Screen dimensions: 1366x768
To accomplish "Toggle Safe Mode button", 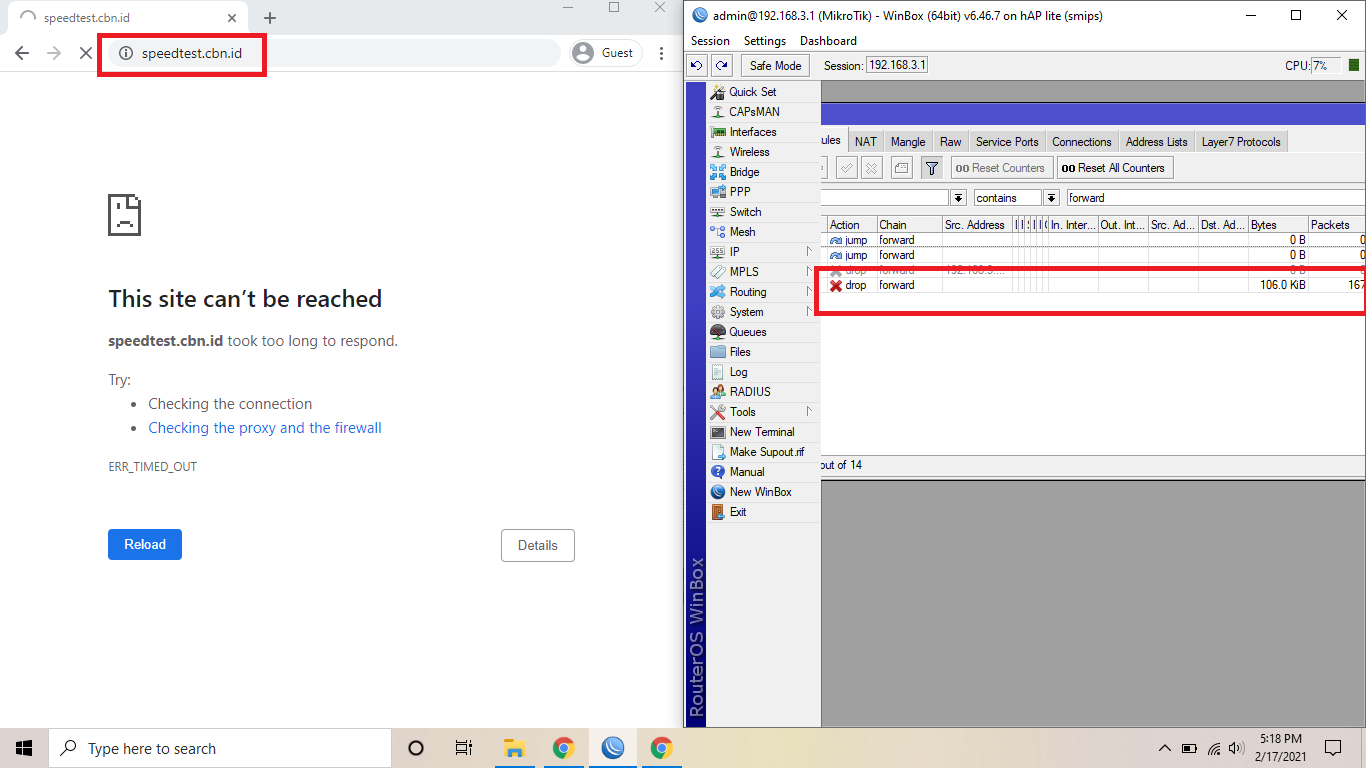I will (775, 65).
